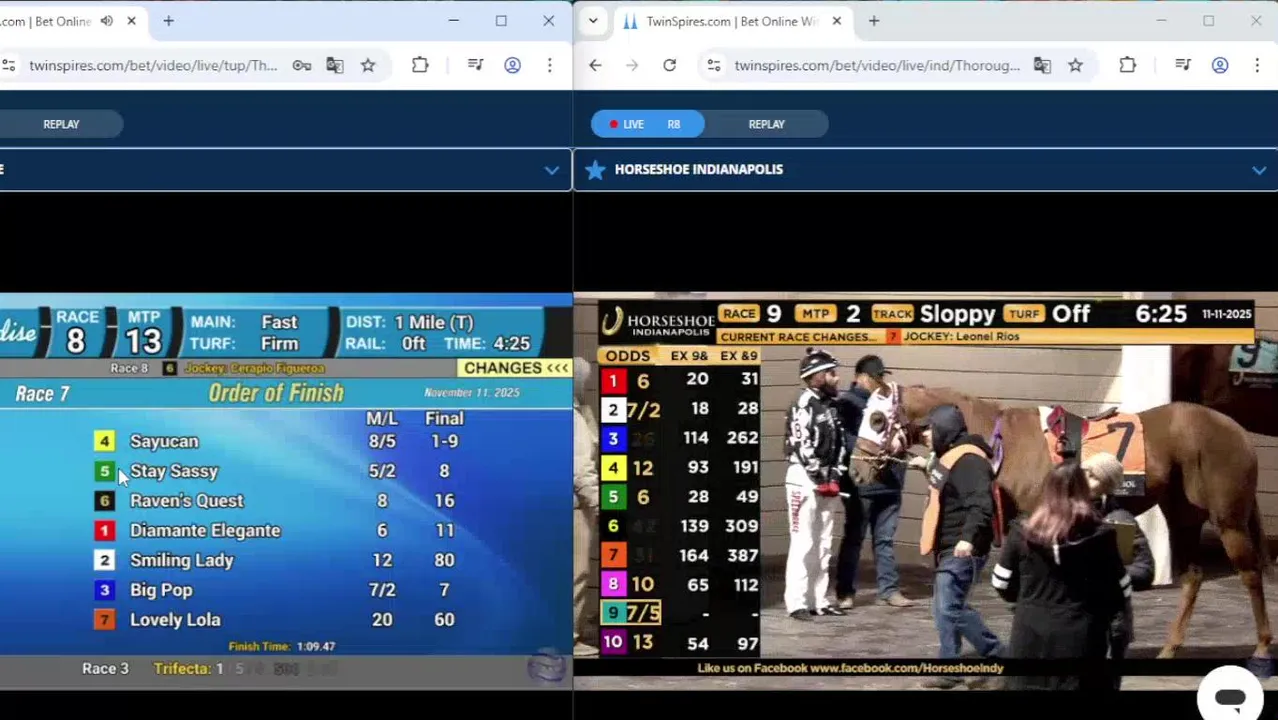Favorite Horseshoe Indianapolis with star icon
The height and width of the screenshot is (720, 1278).
click(595, 170)
